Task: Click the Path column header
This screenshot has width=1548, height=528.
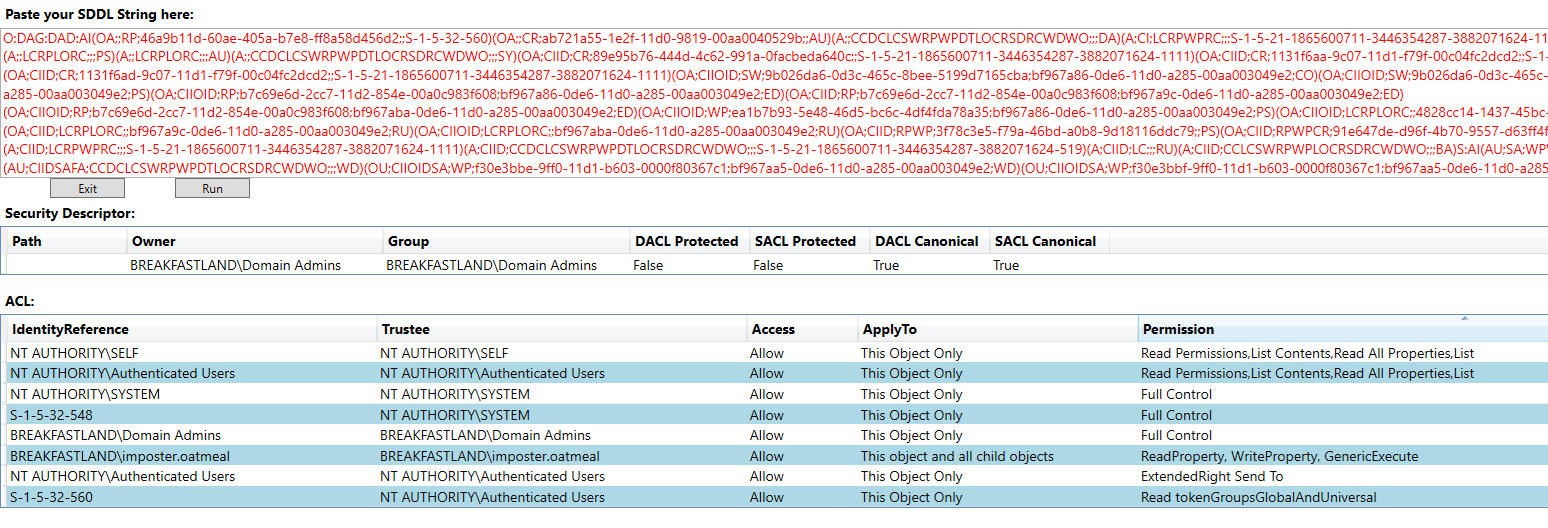Action: [x=27, y=241]
